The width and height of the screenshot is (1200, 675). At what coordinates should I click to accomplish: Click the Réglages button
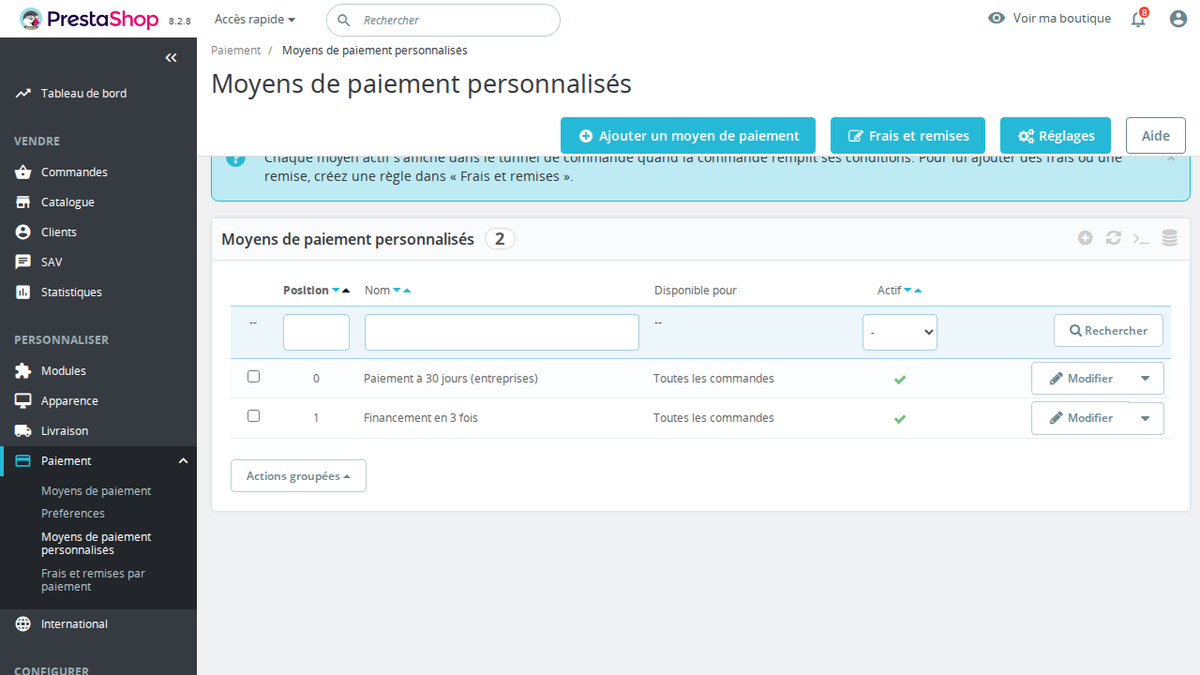click(1056, 136)
